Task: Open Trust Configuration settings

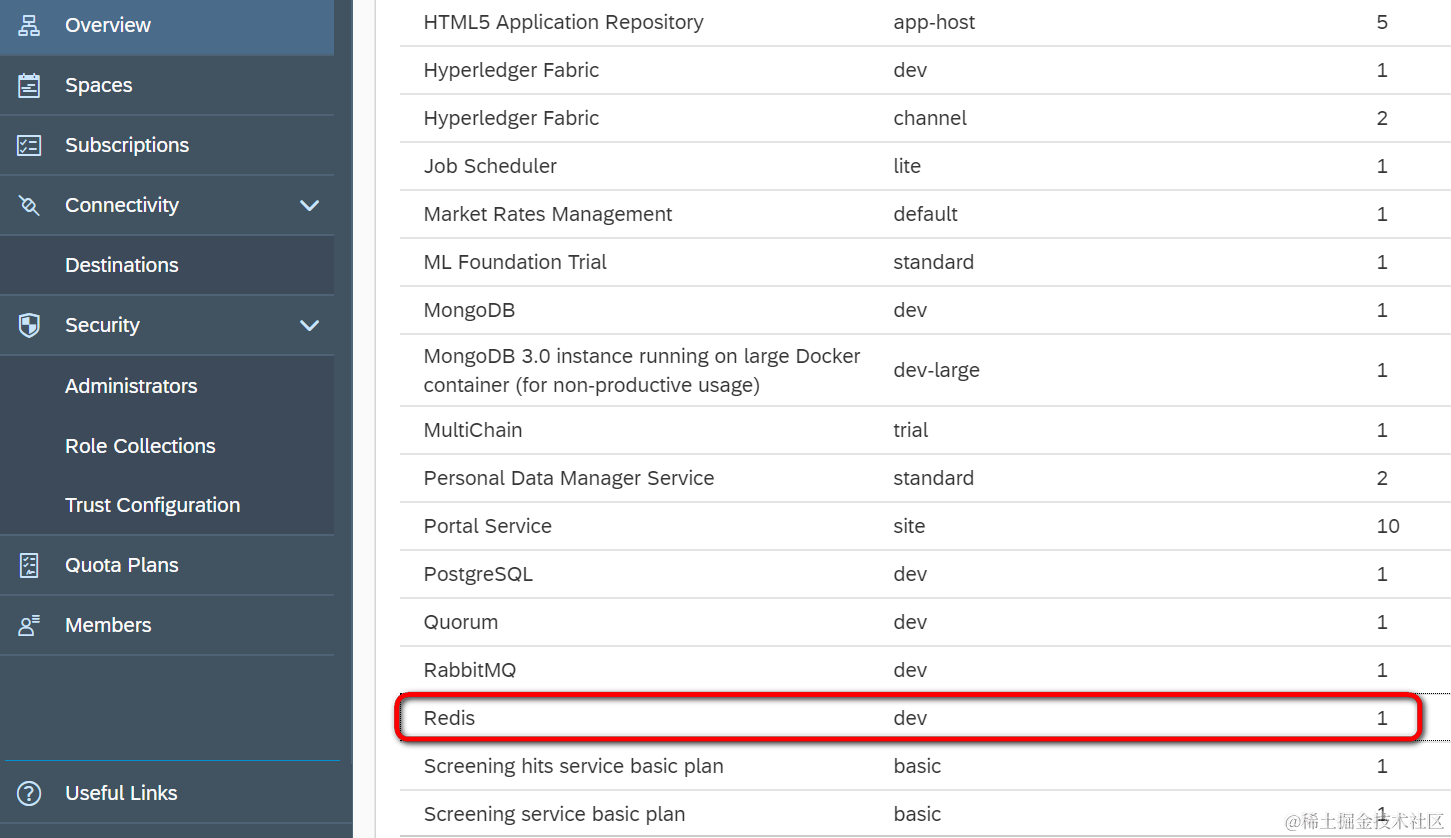Action: point(152,505)
